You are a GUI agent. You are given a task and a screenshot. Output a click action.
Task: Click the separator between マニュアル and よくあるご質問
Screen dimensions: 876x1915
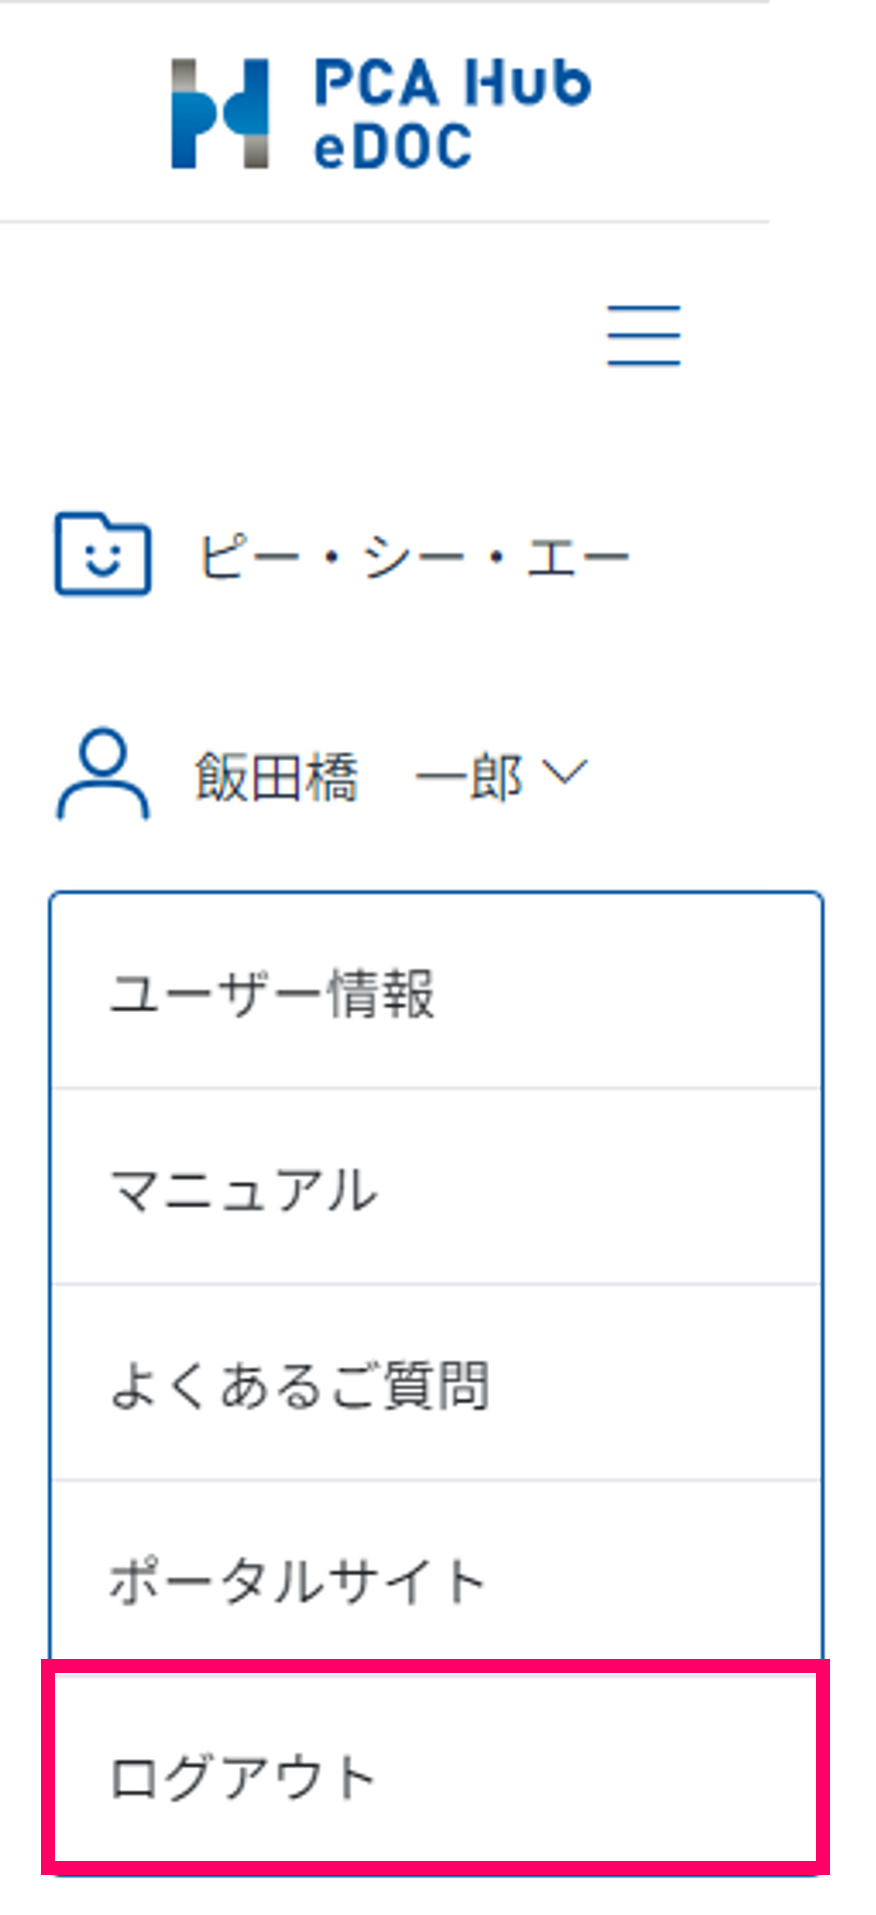click(436, 1284)
